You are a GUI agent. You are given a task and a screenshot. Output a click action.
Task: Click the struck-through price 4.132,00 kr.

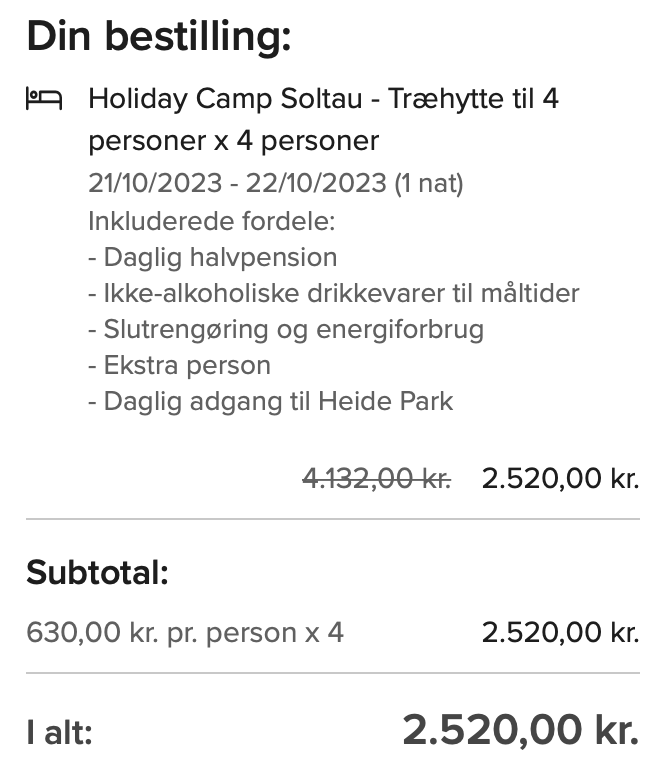(x=377, y=478)
